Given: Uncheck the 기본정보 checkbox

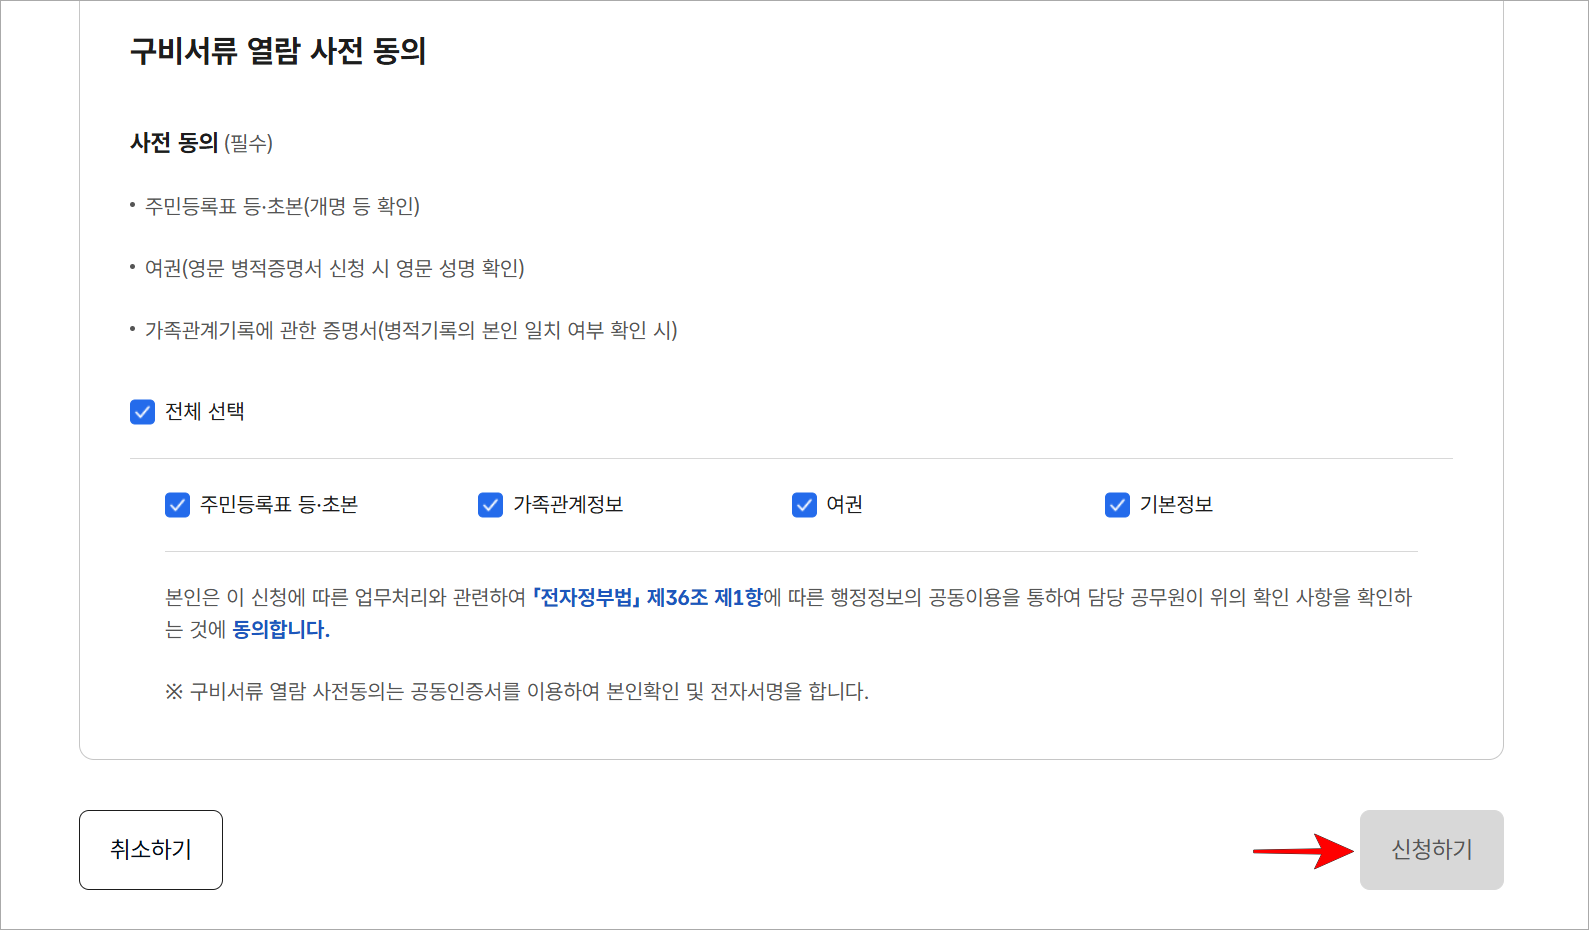Looking at the screenshot, I should point(1116,505).
